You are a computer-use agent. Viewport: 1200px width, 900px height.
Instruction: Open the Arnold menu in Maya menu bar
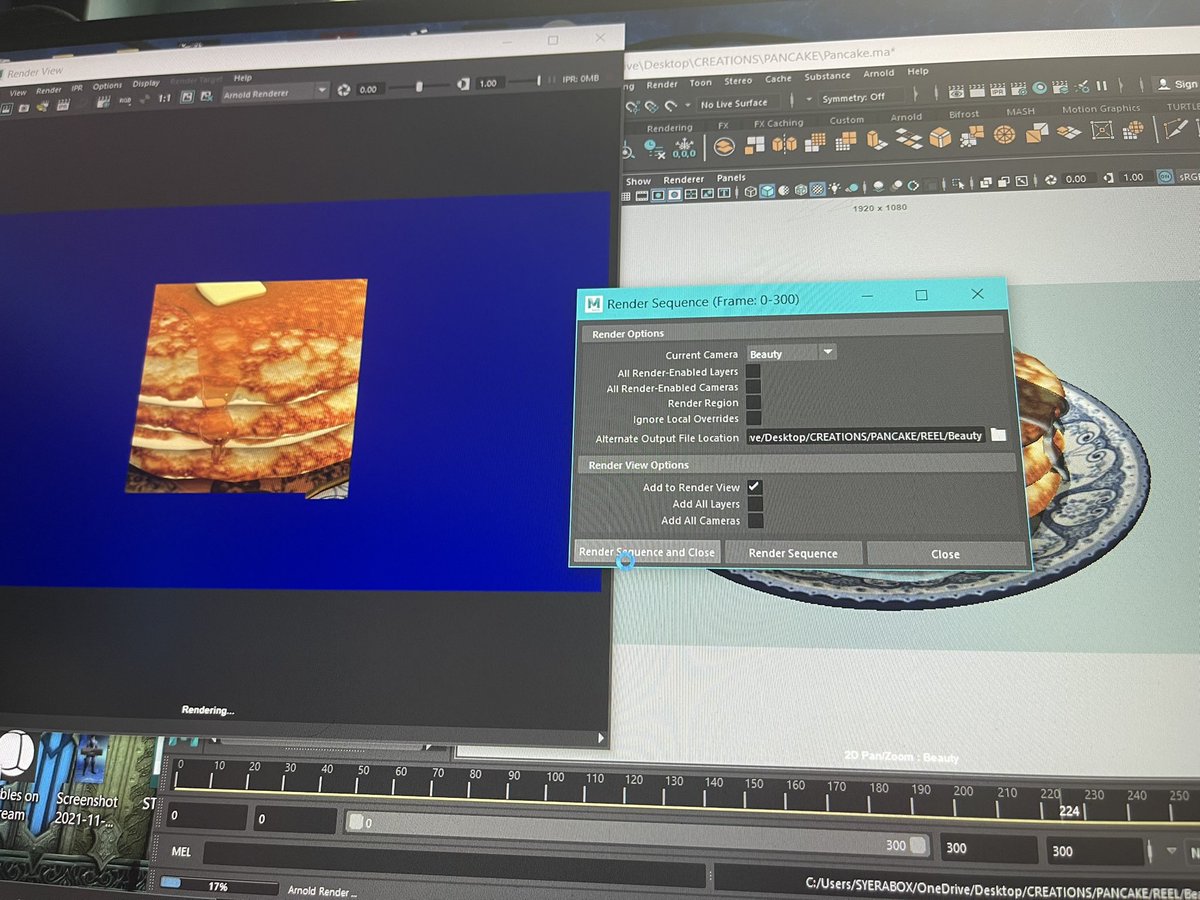(879, 73)
